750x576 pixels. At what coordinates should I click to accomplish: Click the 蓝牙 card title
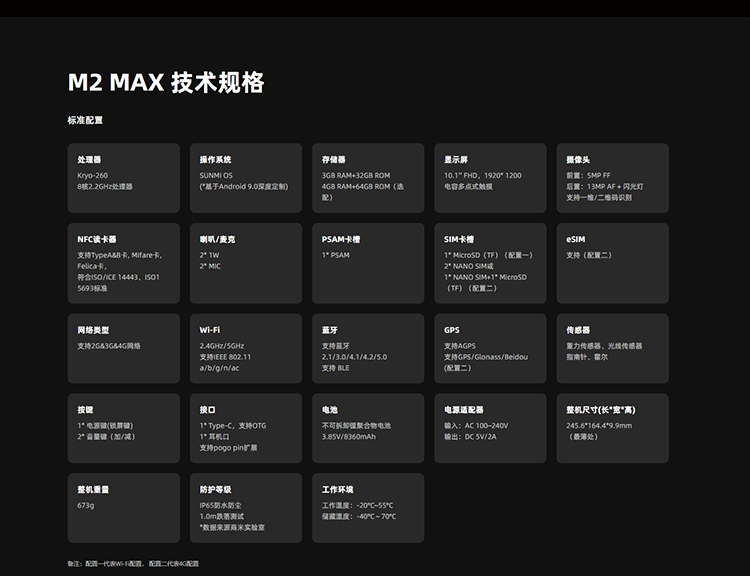pos(330,330)
